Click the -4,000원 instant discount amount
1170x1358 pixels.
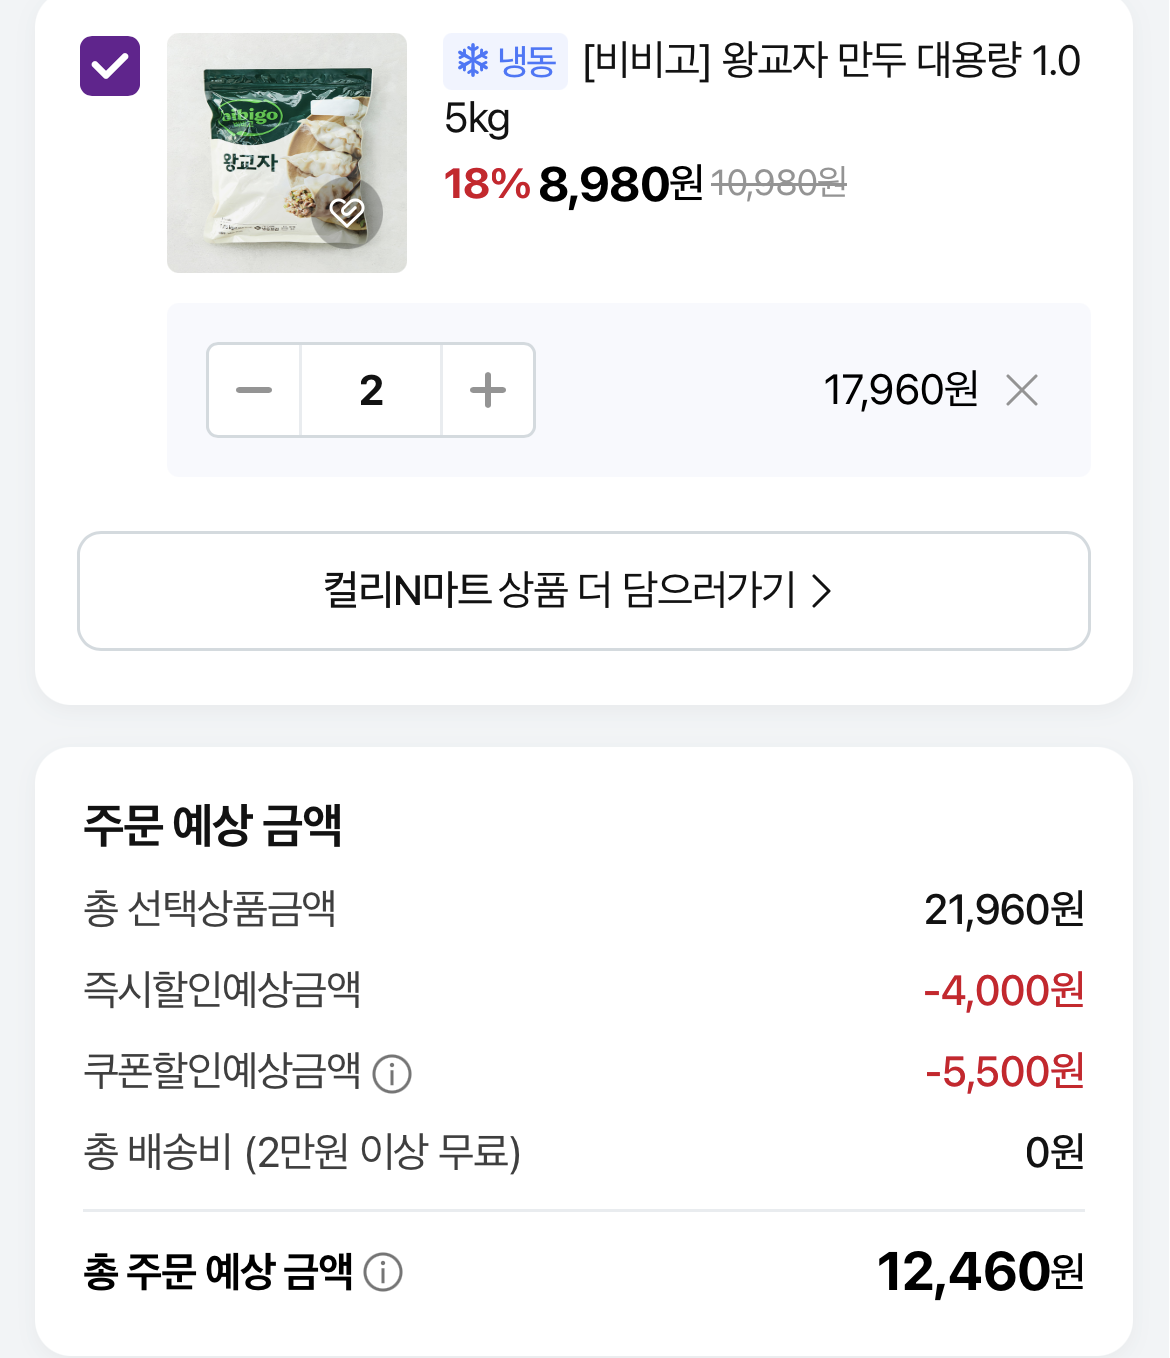[x=1003, y=991]
